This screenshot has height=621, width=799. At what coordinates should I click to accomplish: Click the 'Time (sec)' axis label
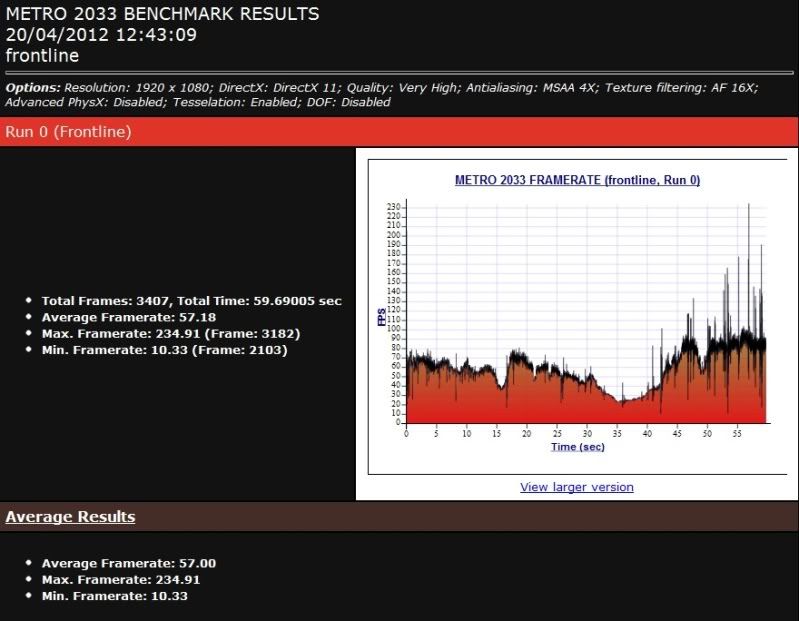(577, 447)
